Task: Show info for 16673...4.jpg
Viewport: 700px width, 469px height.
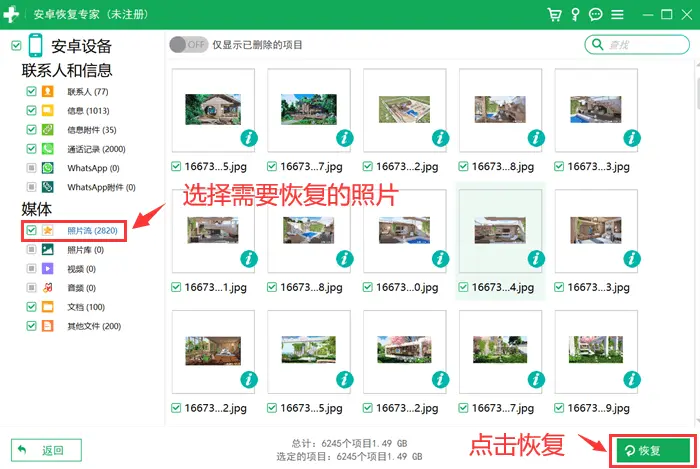Action: [536, 259]
